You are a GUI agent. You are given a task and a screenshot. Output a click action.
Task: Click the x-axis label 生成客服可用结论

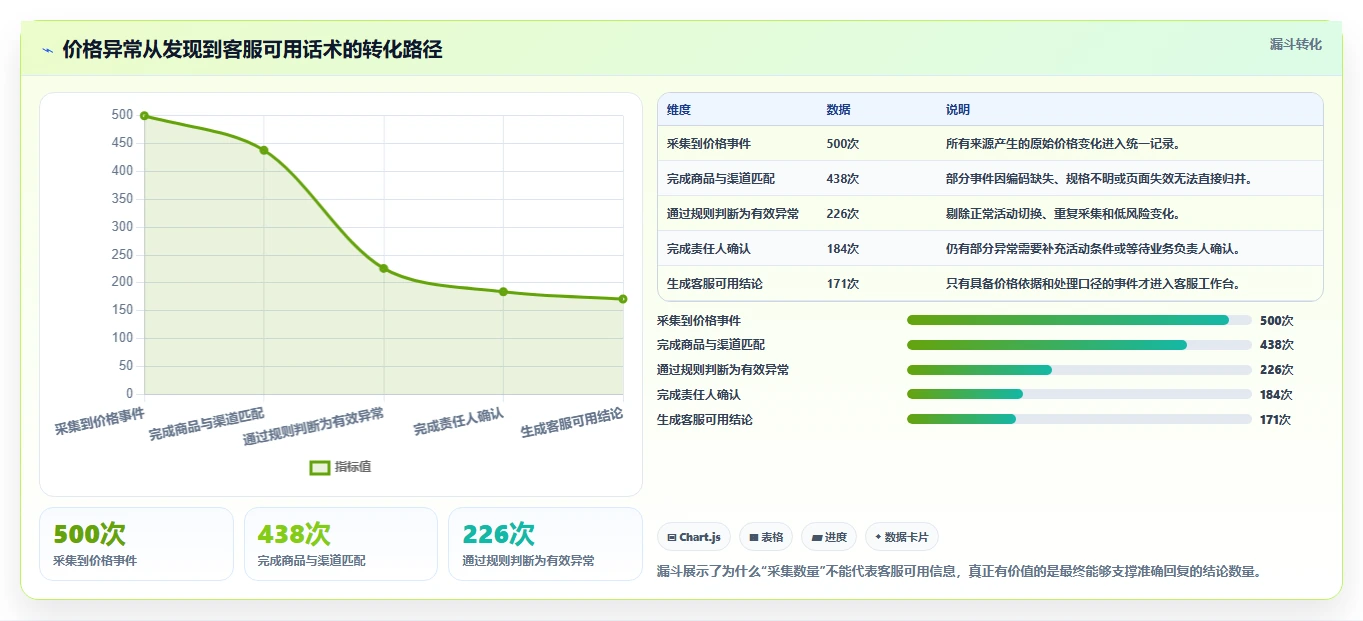click(572, 423)
